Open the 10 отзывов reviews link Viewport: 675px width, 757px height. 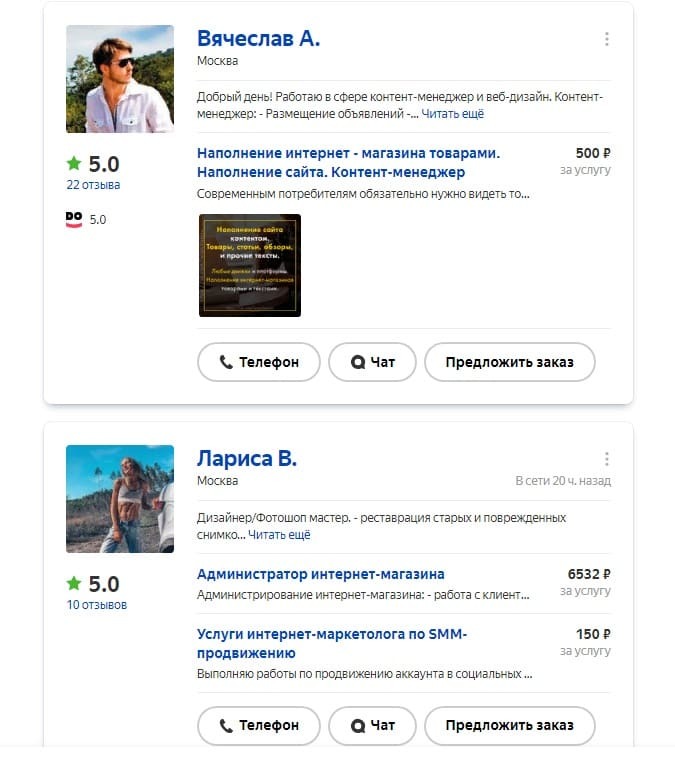[x=96, y=605]
